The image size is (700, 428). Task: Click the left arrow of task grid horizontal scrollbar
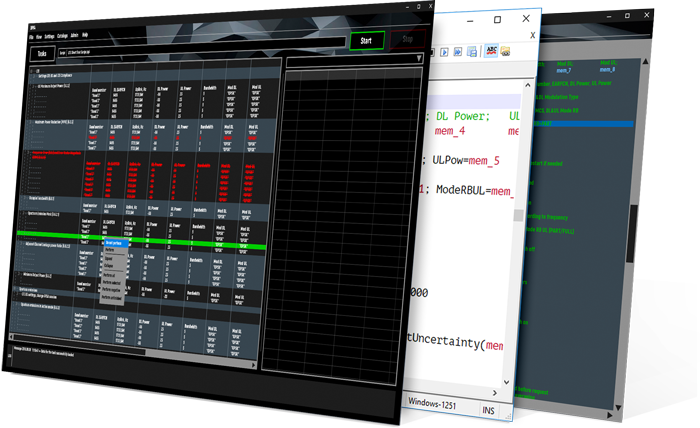[x=12, y=337]
